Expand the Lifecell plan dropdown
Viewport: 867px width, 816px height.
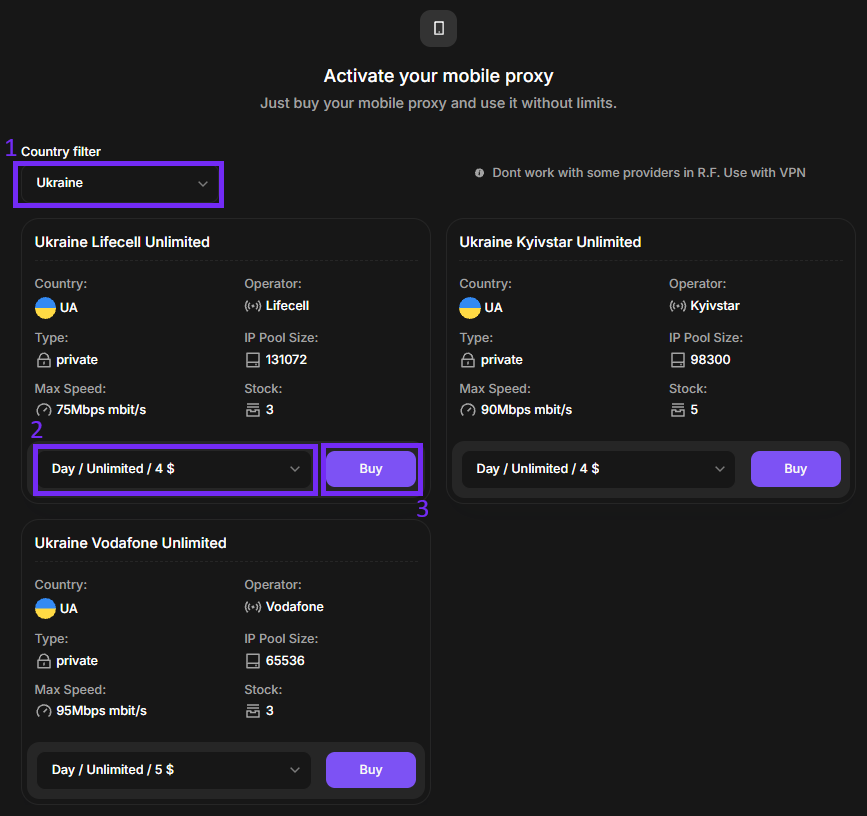tap(175, 469)
